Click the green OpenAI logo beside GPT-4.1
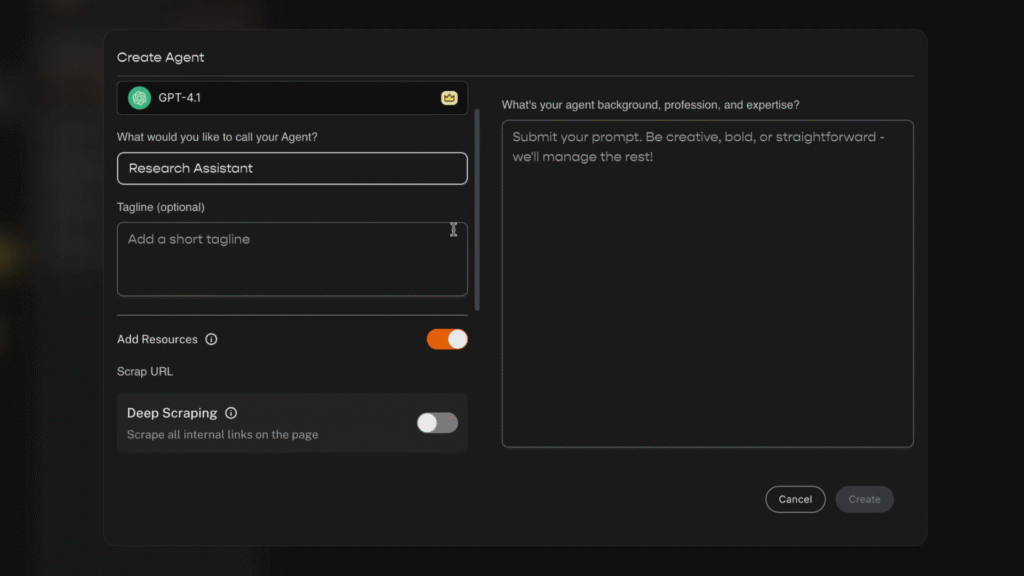 (x=139, y=98)
